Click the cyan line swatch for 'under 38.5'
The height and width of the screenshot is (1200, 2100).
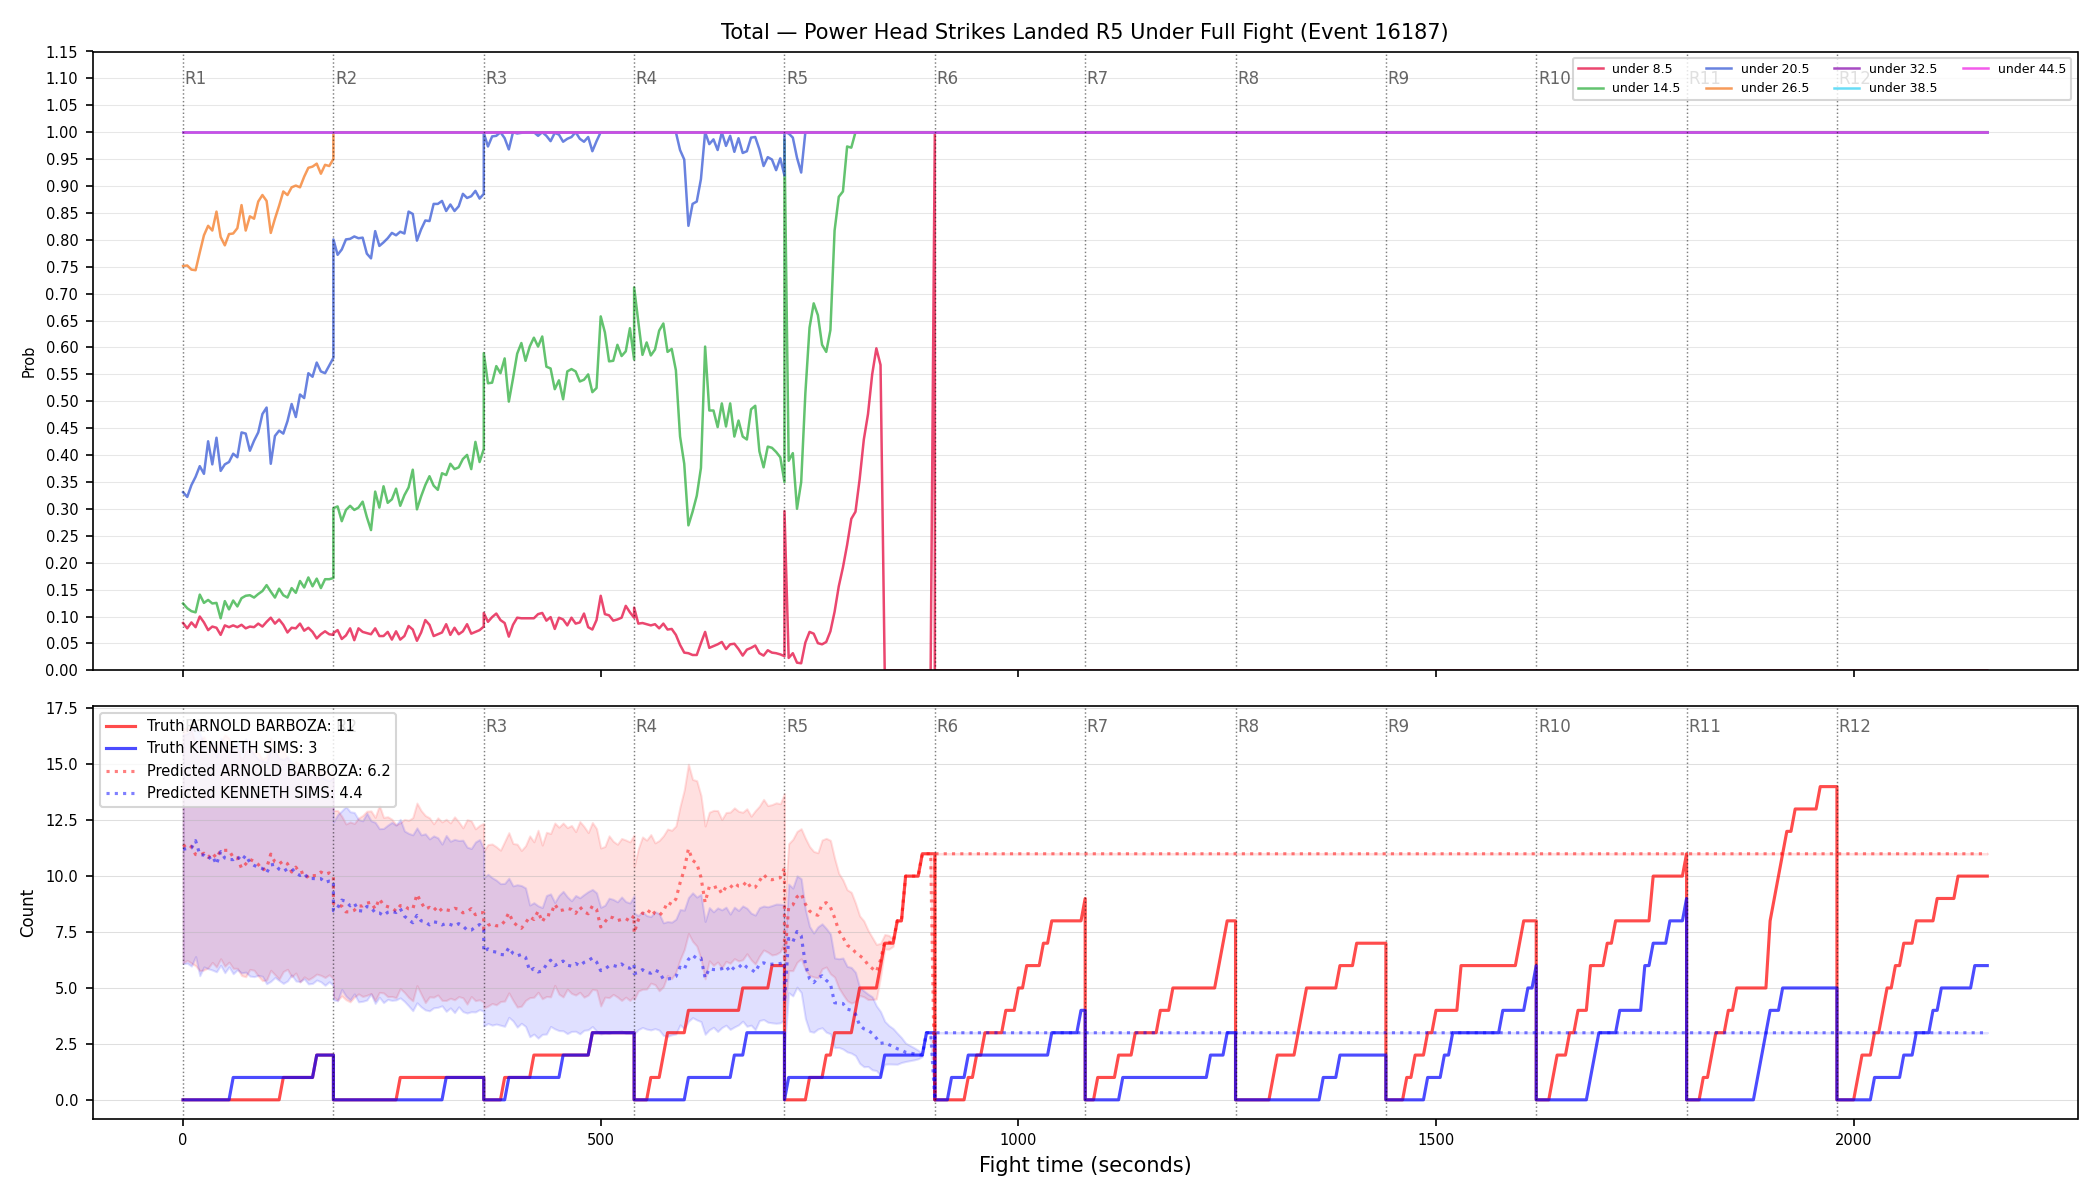1847,88
